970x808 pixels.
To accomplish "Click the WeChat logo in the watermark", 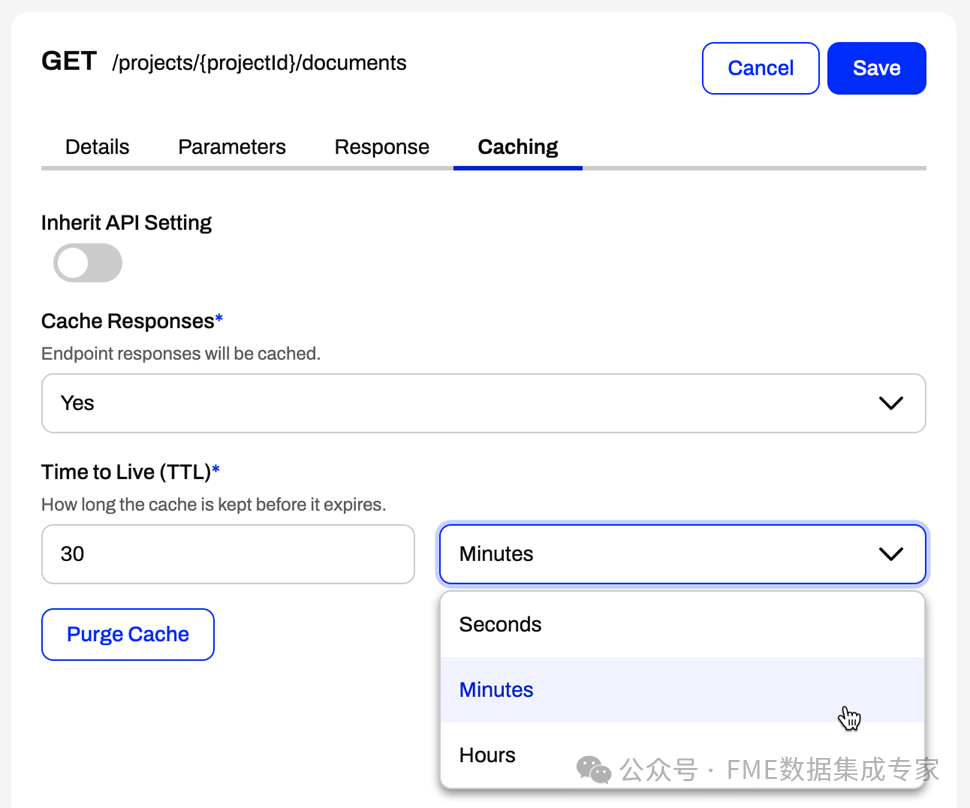I will coord(594,769).
